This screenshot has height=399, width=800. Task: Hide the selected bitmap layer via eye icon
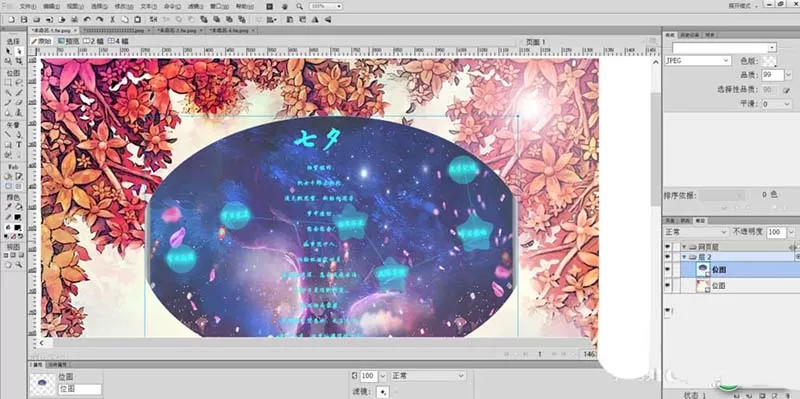(x=668, y=269)
